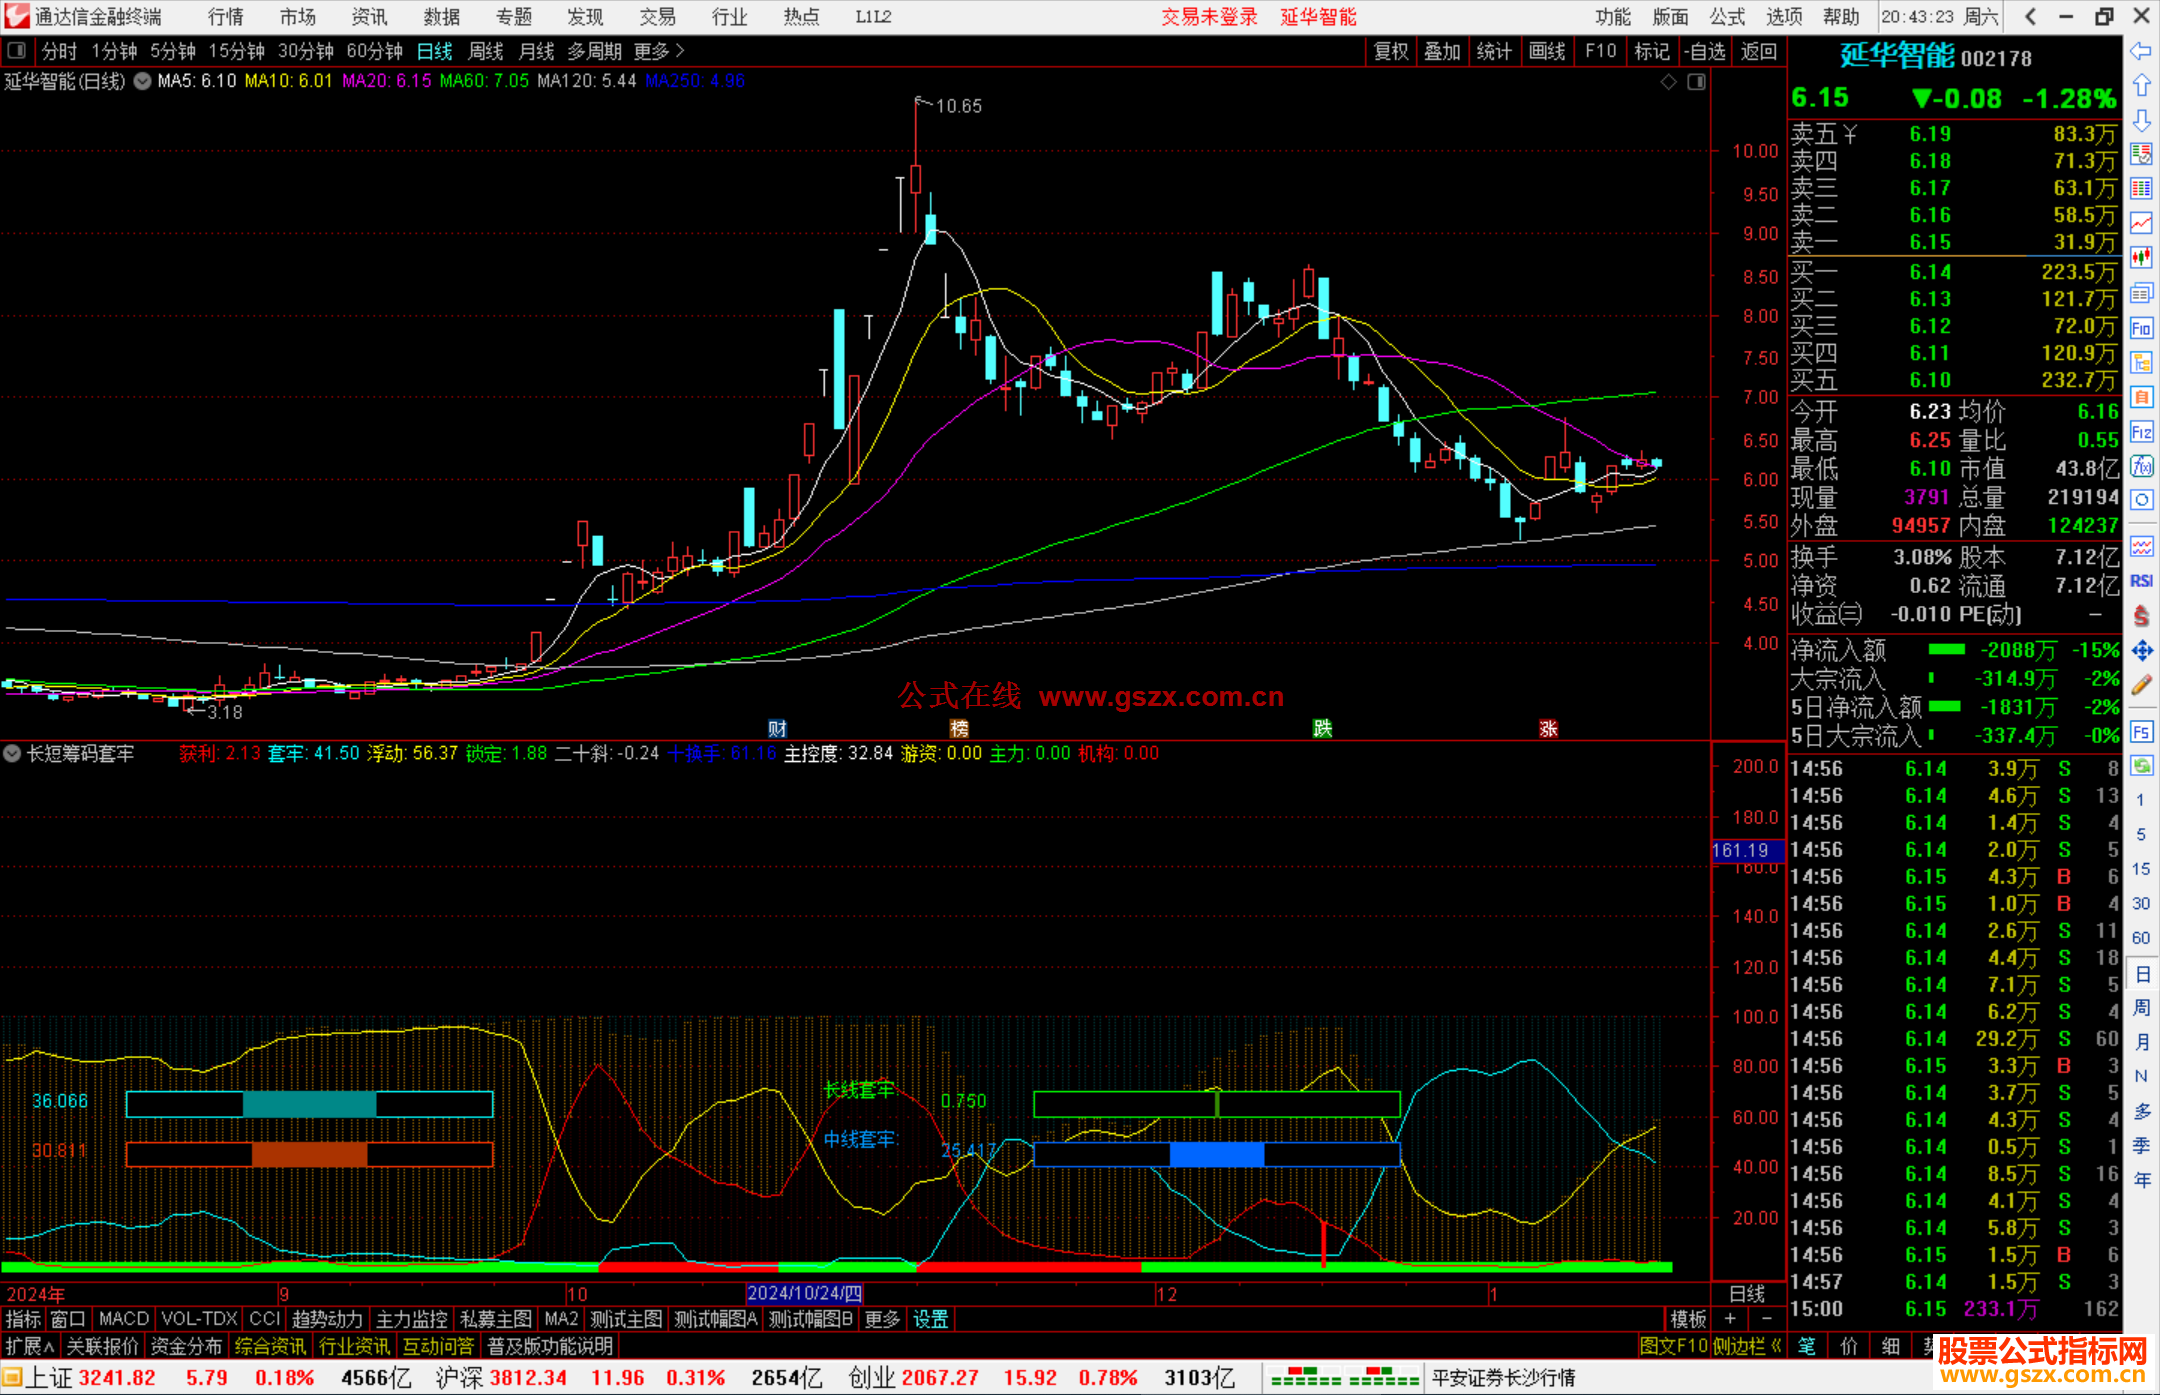
Task: Open the candlestick chart icon in sidebar
Action: click(2141, 258)
